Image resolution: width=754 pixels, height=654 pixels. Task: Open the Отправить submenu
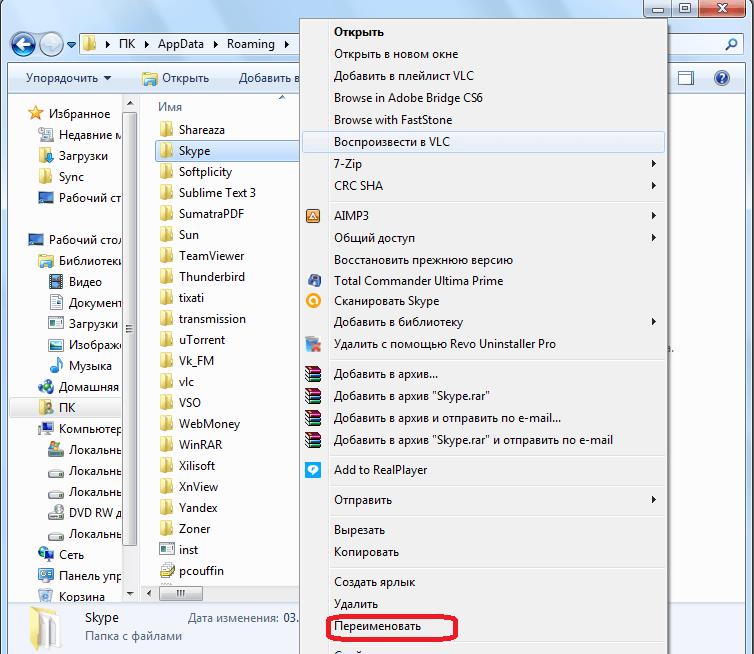pos(653,500)
